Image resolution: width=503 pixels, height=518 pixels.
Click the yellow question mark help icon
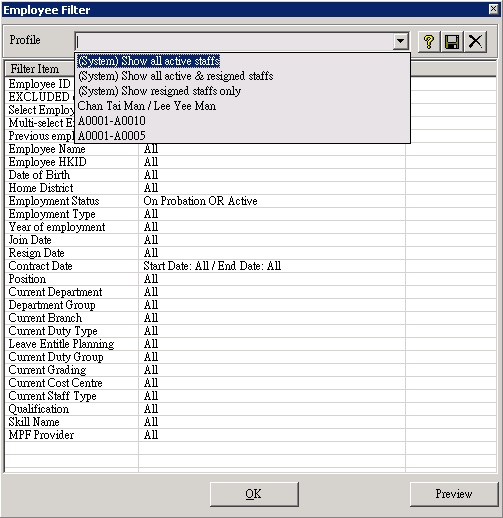[x=429, y=42]
